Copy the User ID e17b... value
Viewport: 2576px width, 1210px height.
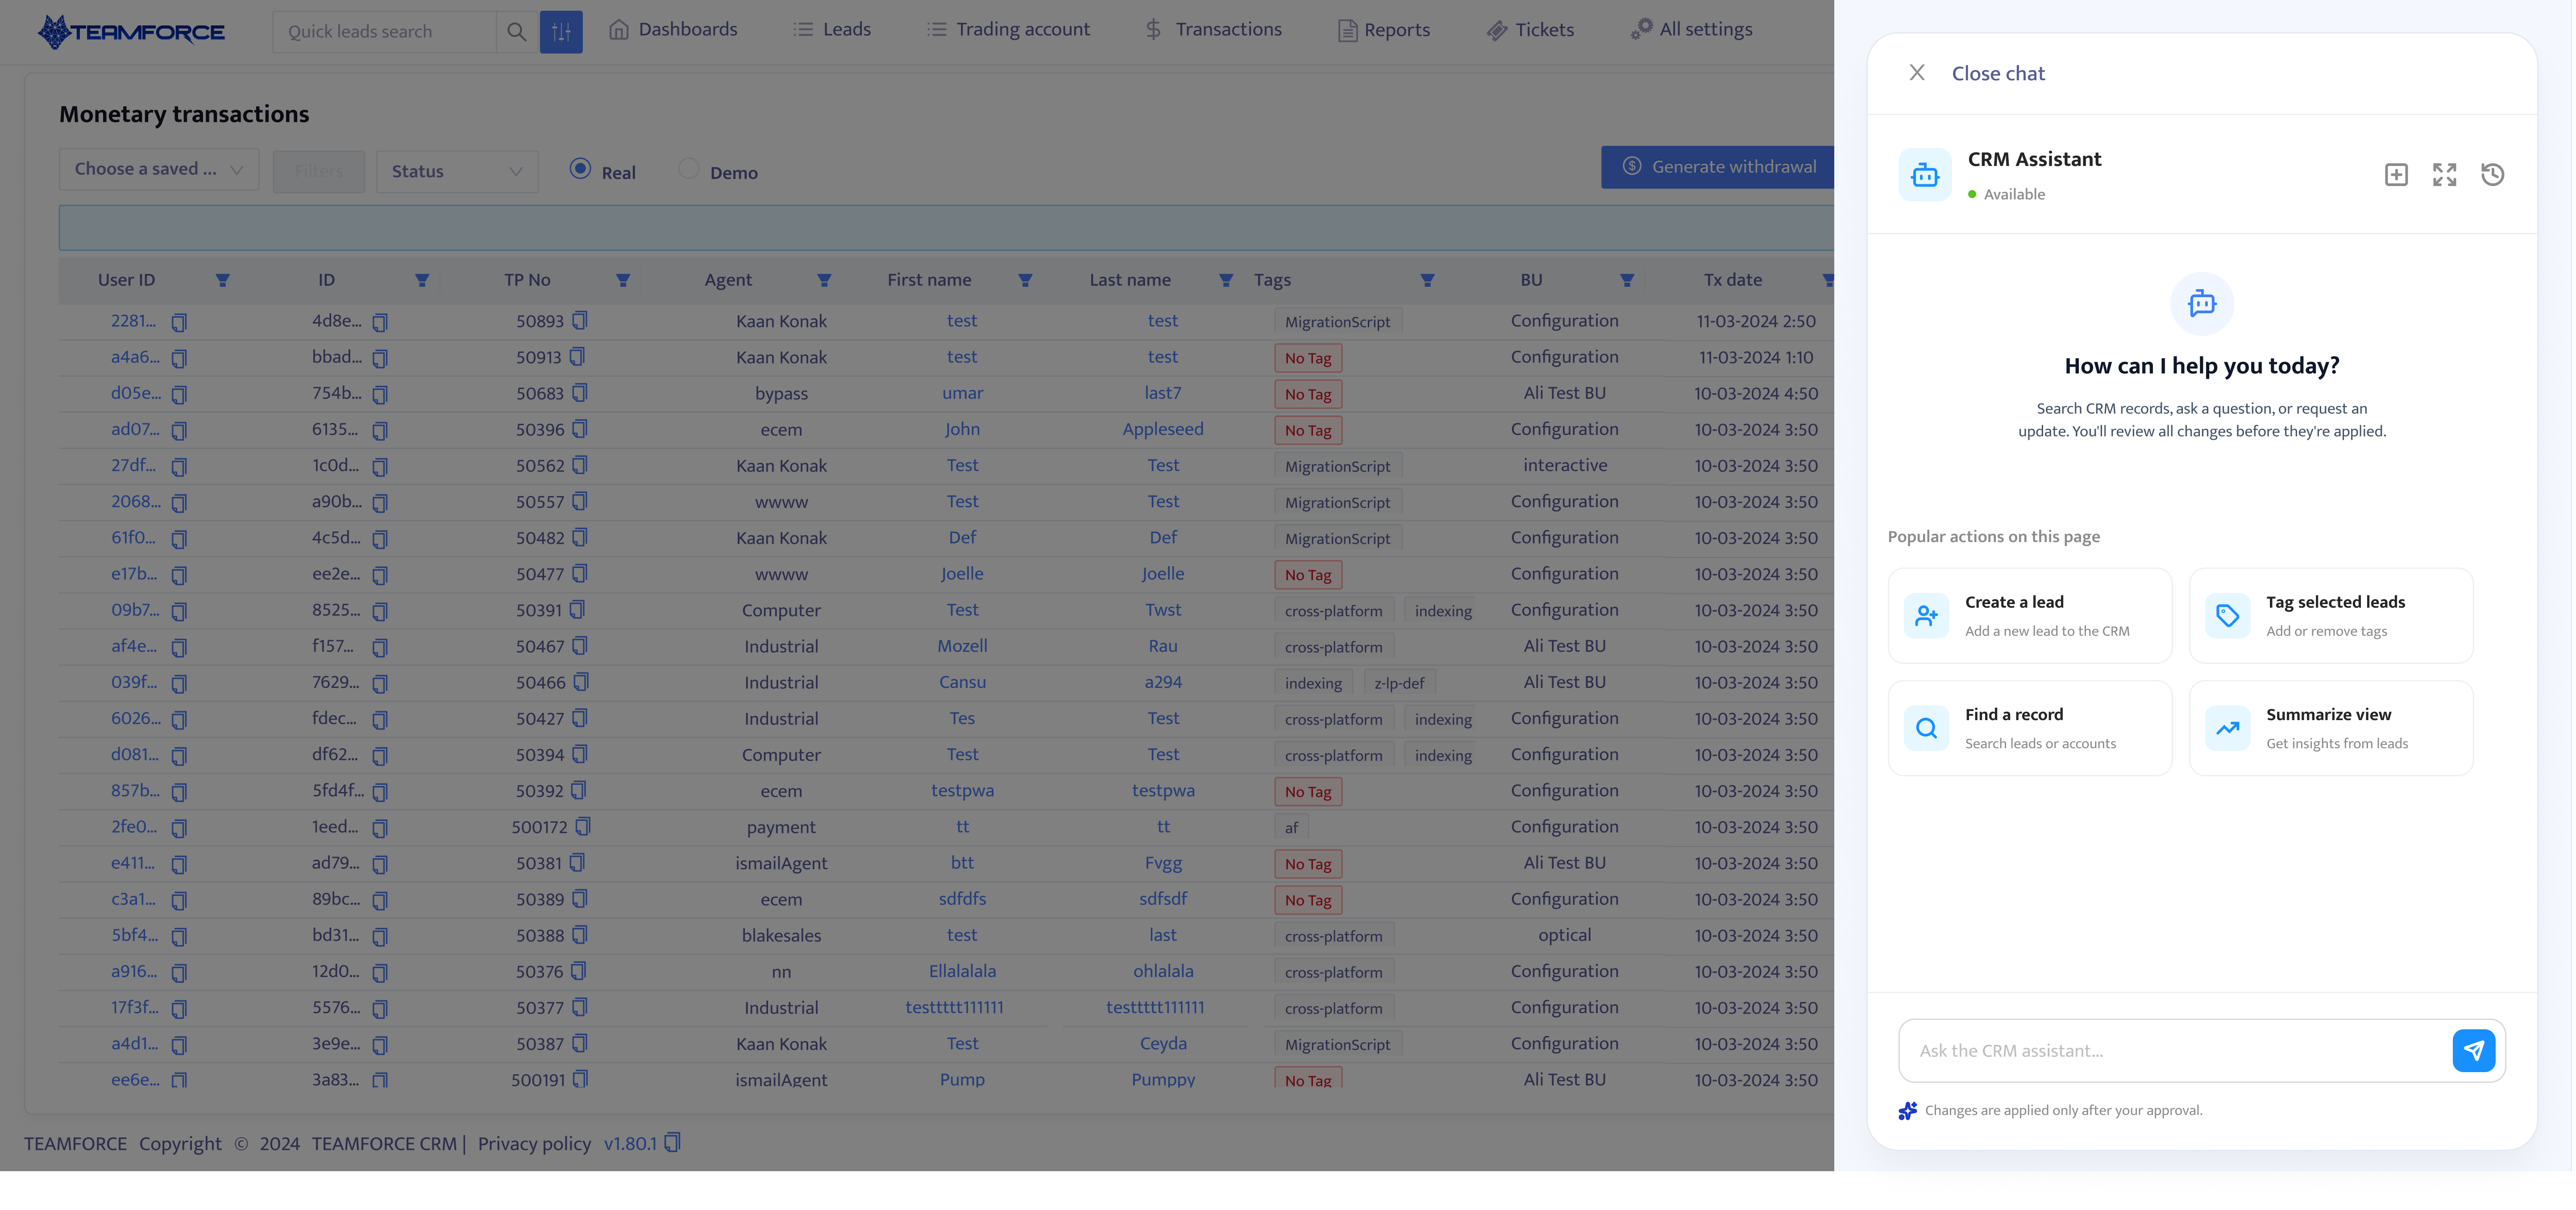tap(179, 575)
